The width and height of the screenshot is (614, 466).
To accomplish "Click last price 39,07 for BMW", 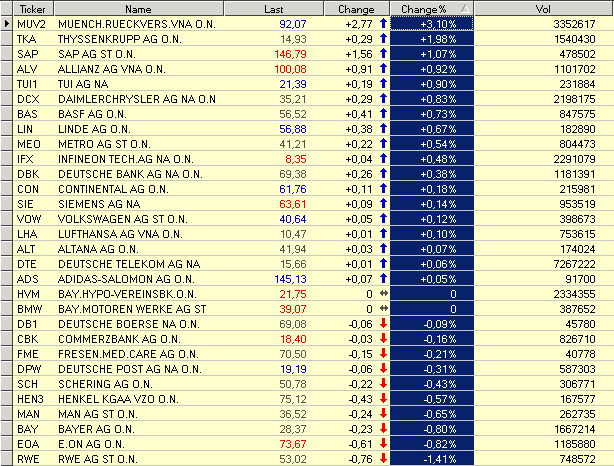I will [293, 309].
